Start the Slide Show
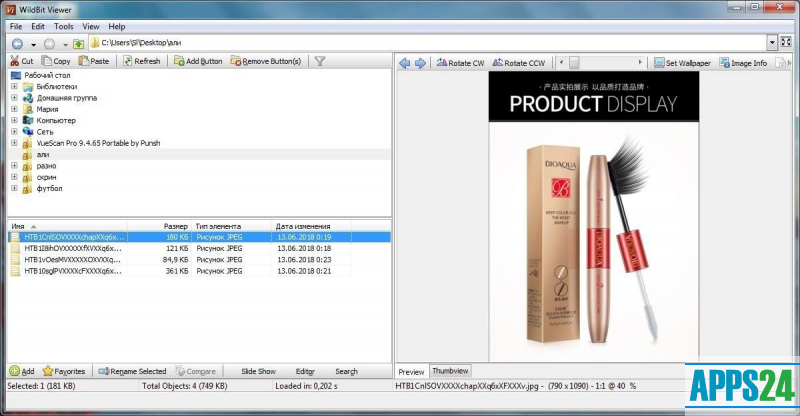This screenshot has height=416, width=800. [258, 371]
